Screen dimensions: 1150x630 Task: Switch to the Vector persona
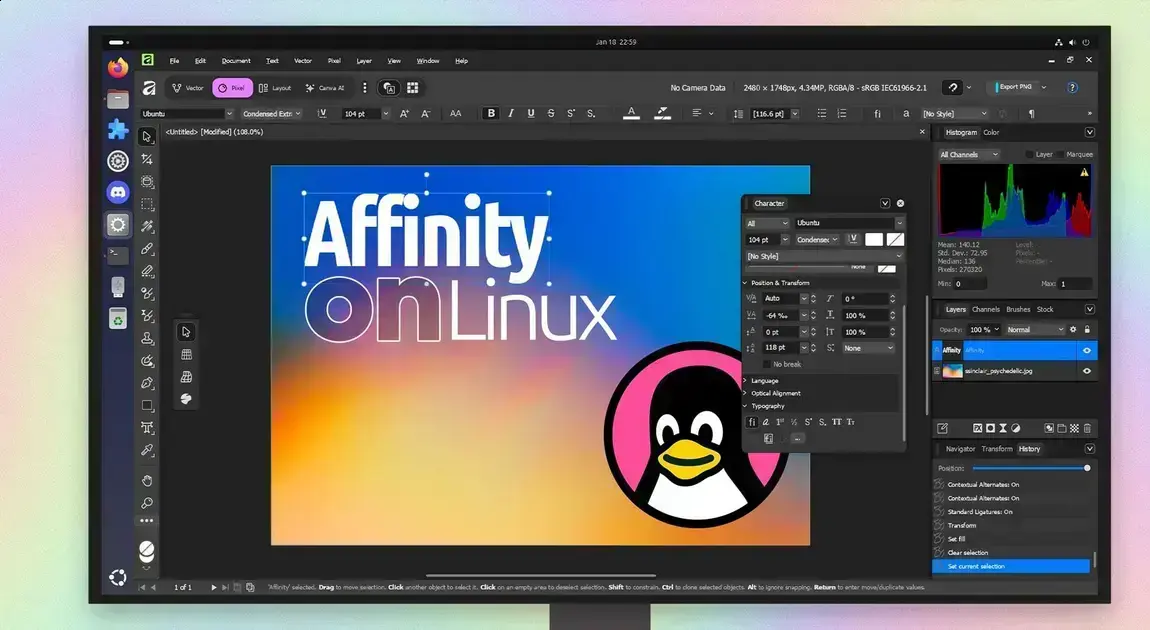(188, 88)
